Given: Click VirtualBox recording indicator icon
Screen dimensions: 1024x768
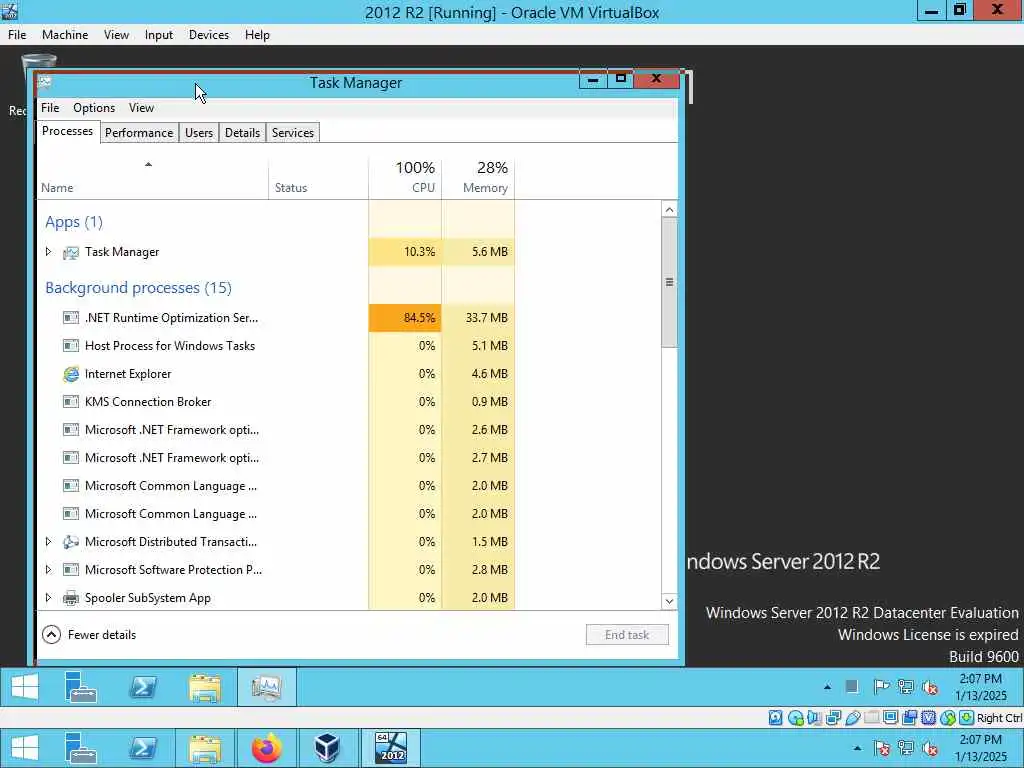Looking at the screenshot, I should click(x=909, y=718).
